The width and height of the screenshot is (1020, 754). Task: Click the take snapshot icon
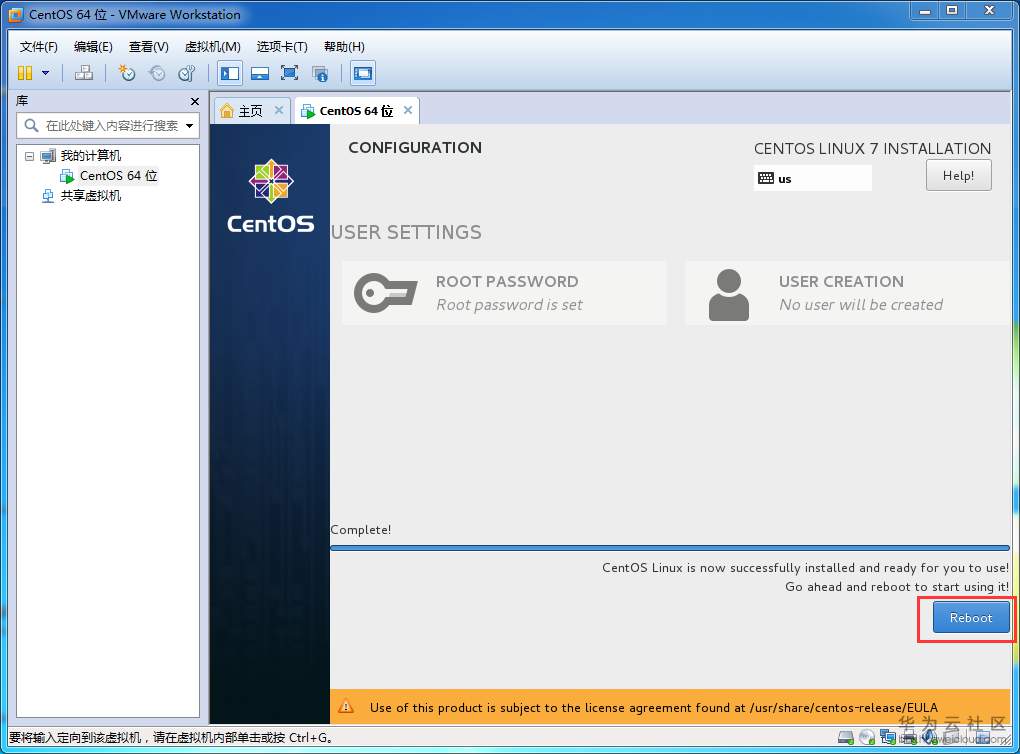tap(127, 73)
